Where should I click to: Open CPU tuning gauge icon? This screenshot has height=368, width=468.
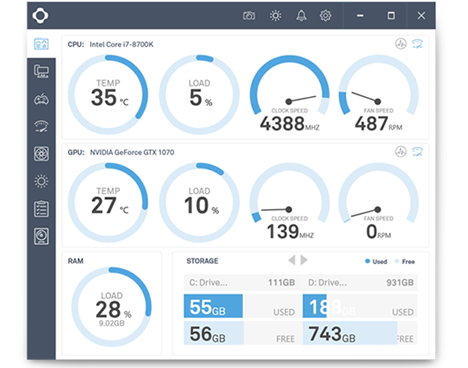[417, 44]
